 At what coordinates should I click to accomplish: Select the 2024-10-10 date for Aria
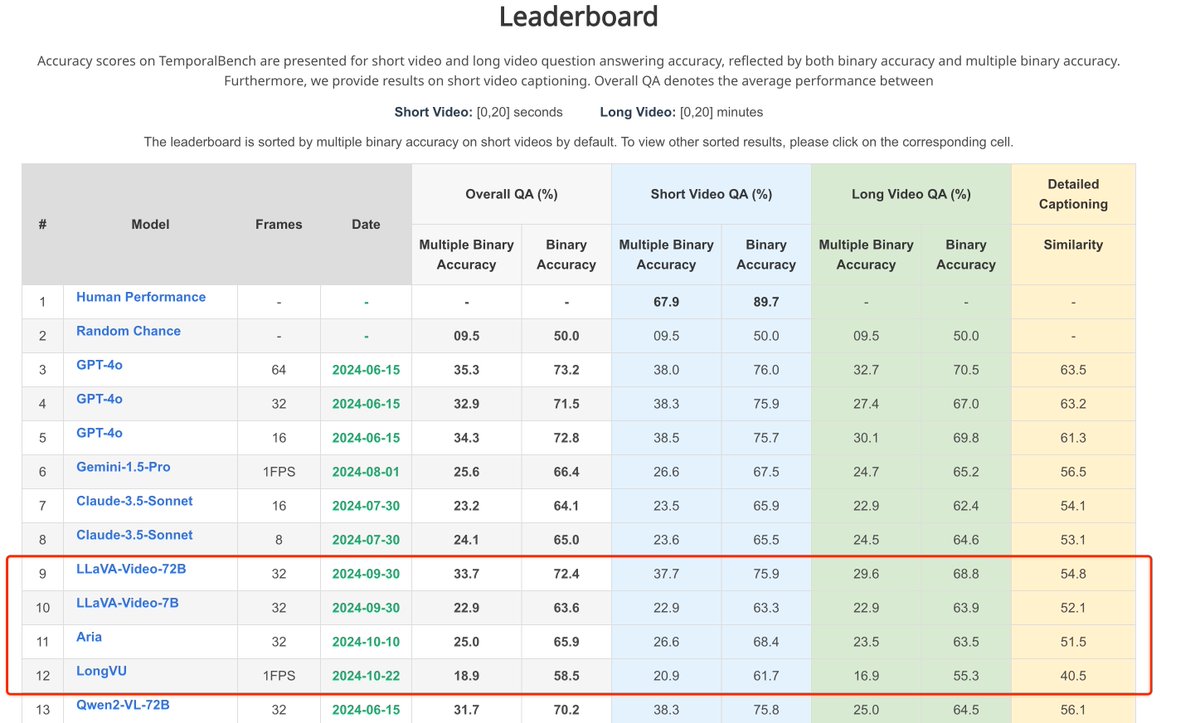coord(366,642)
